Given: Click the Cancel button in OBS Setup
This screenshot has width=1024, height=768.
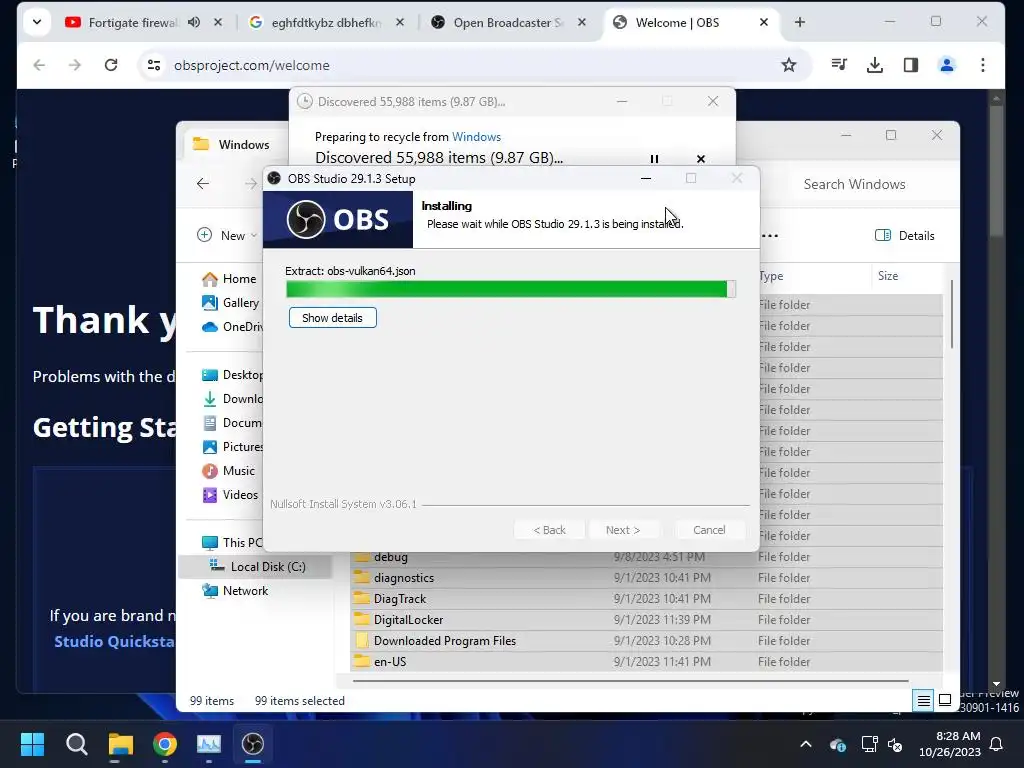Looking at the screenshot, I should pyautogui.click(x=709, y=530).
